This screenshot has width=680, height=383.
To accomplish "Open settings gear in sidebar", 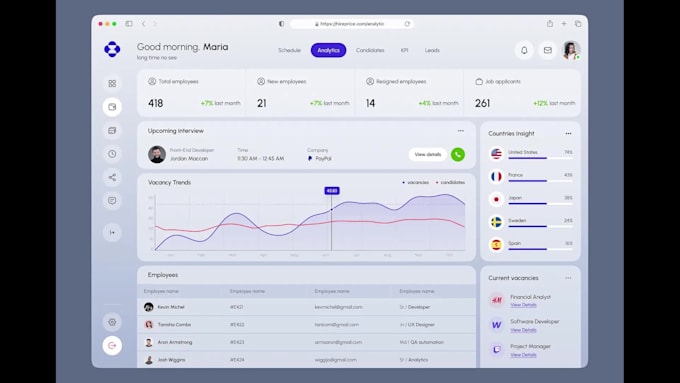I will [112, 322].
